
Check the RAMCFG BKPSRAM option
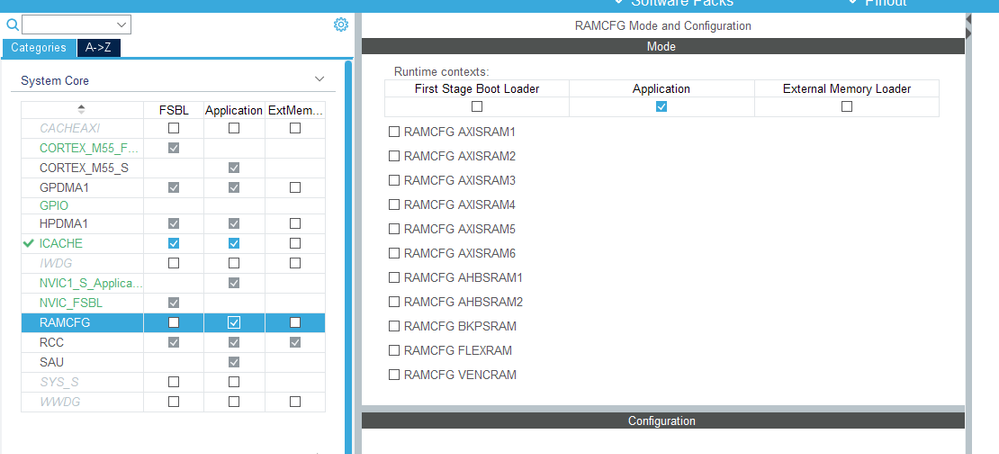coord(394,326)
